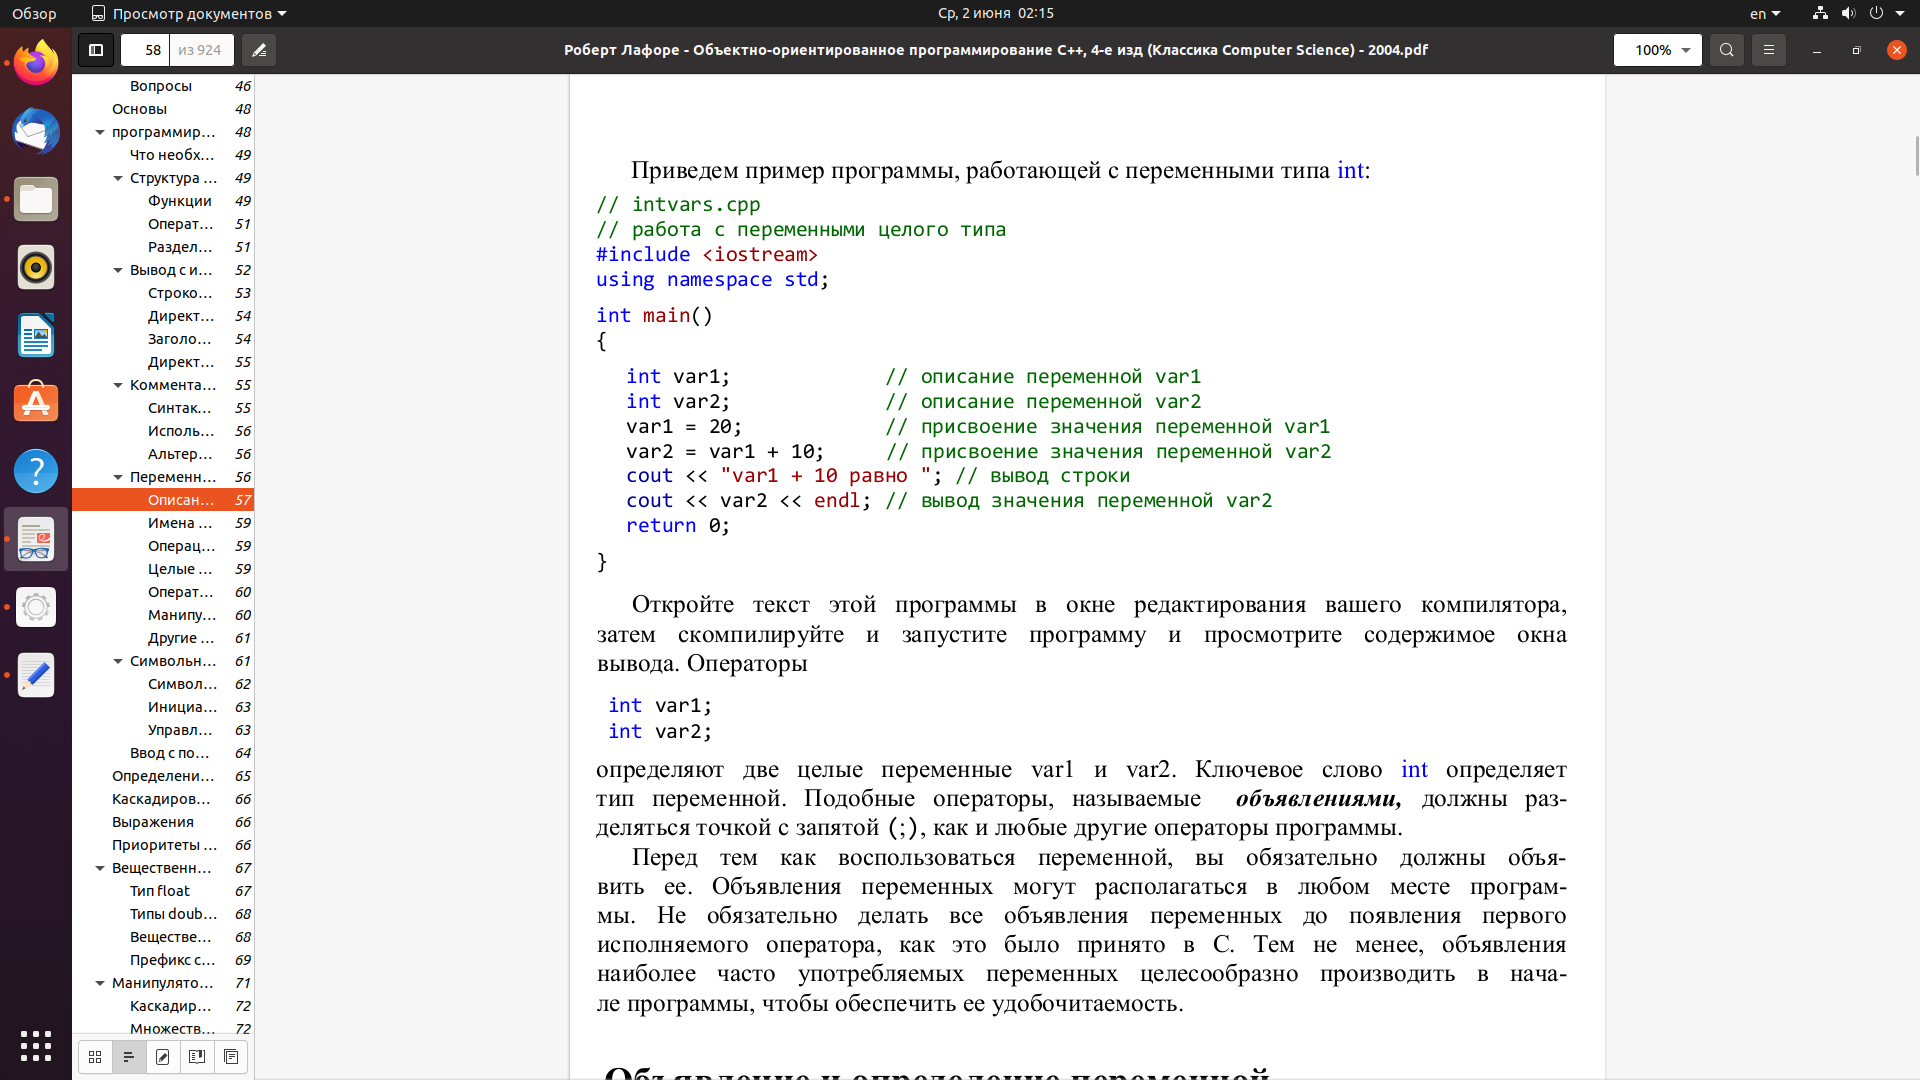Open the 'en' keyboard layout menu
The width and height of the screenshot is (1920, 1080).
tap(1765, 13)
